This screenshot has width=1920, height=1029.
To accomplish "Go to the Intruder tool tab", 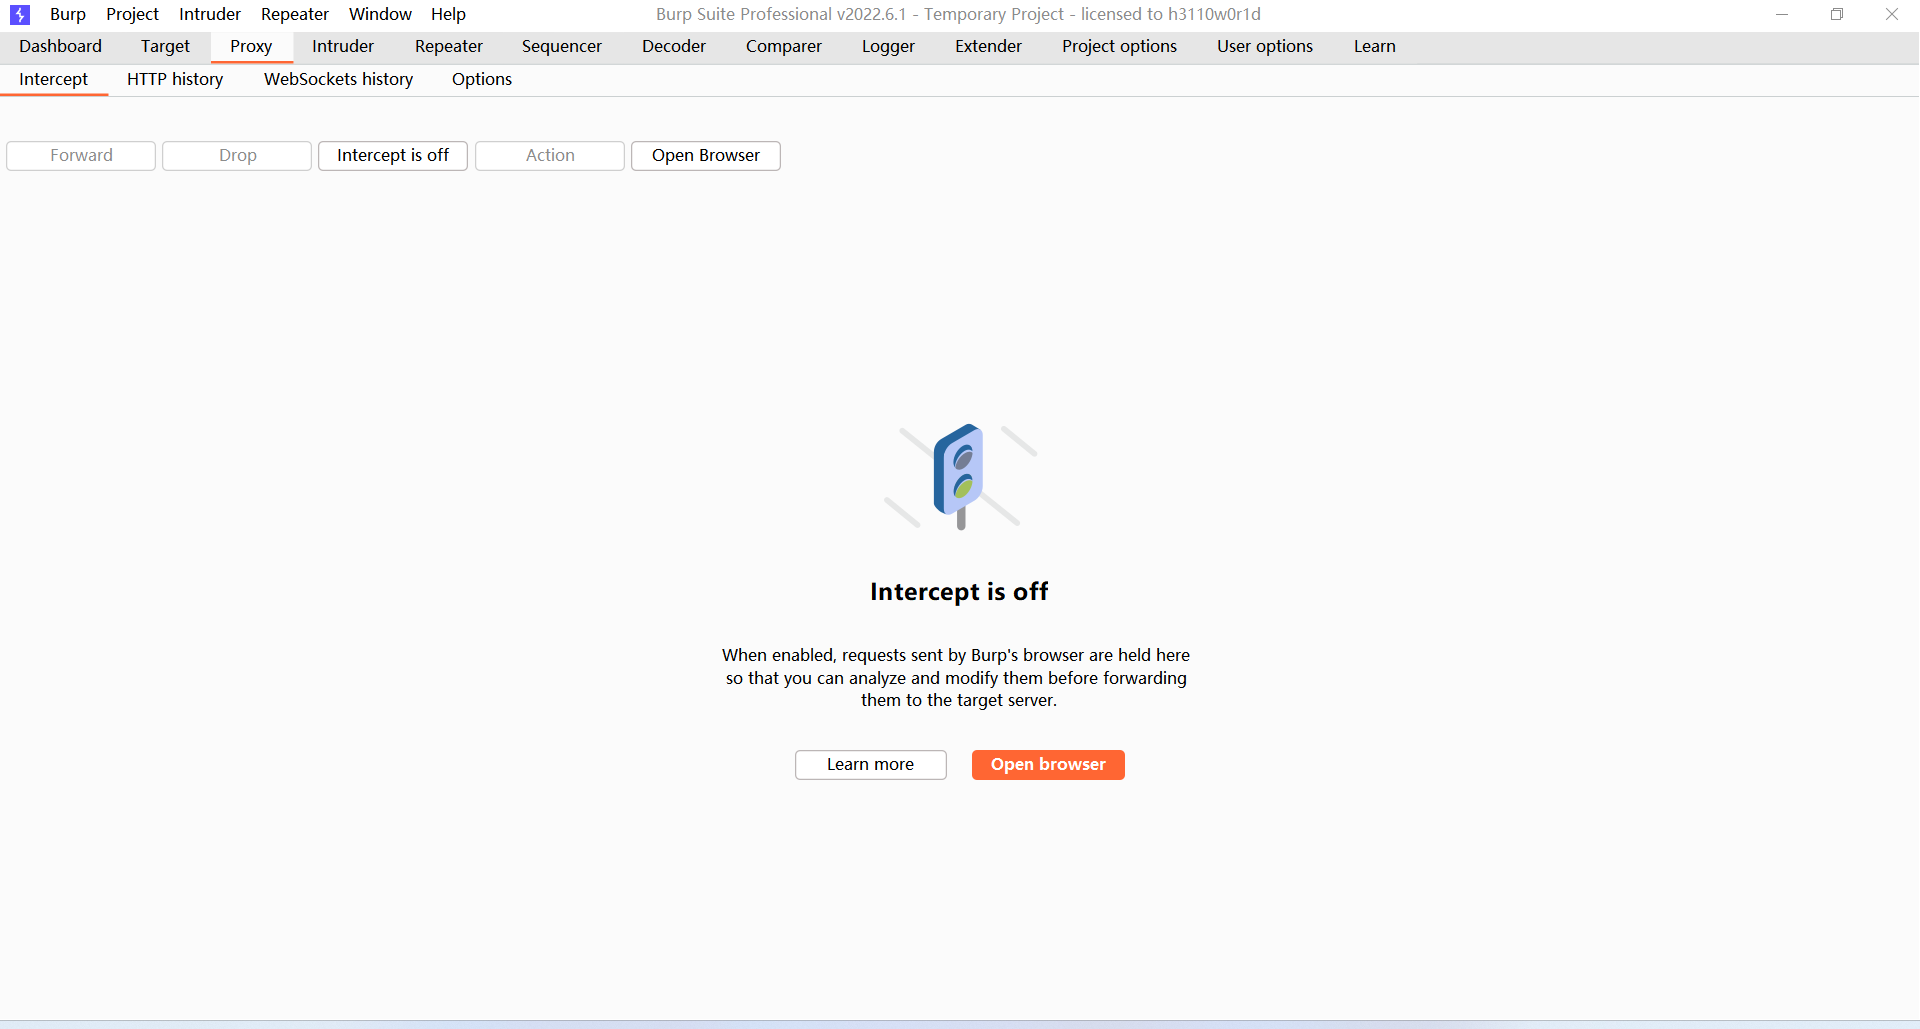I will point(343,46).
